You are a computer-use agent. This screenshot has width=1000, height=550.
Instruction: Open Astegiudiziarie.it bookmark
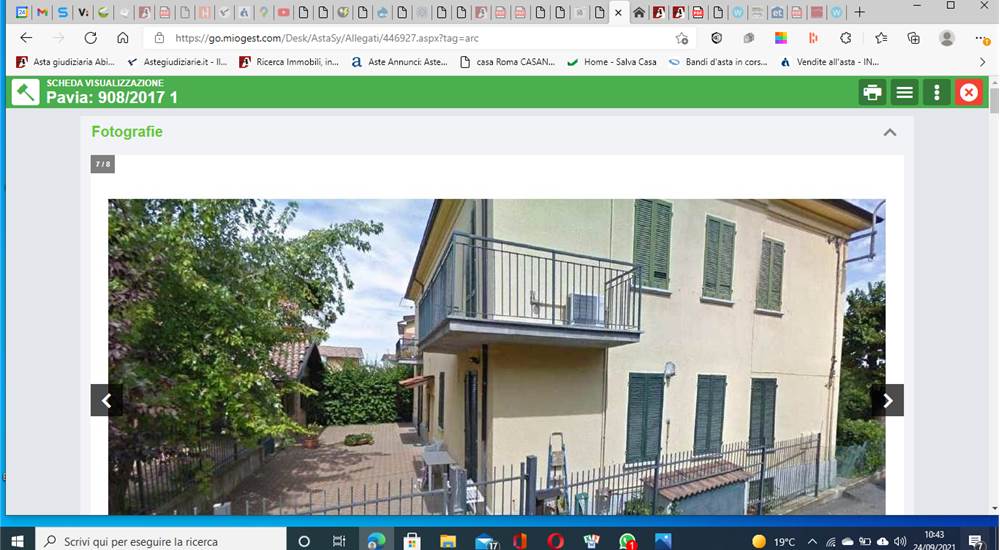(x=177, y=62)
